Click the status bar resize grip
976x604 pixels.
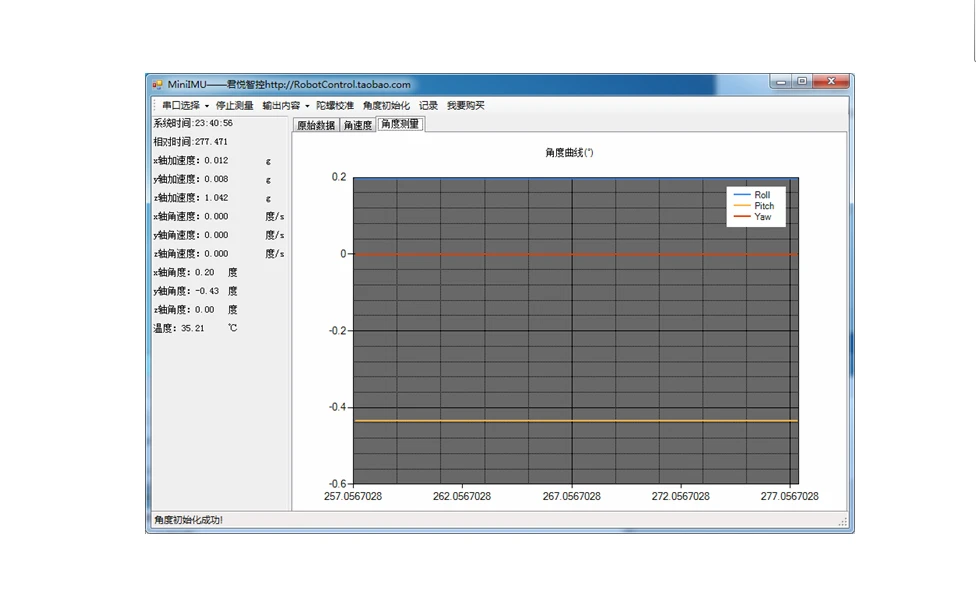coord(843,522)
